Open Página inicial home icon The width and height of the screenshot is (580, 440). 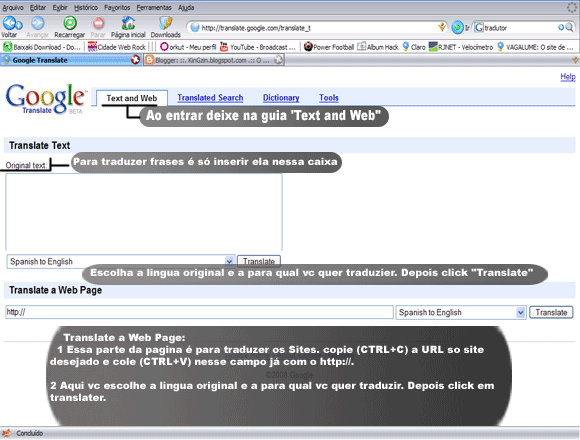(x=128, y=23)
